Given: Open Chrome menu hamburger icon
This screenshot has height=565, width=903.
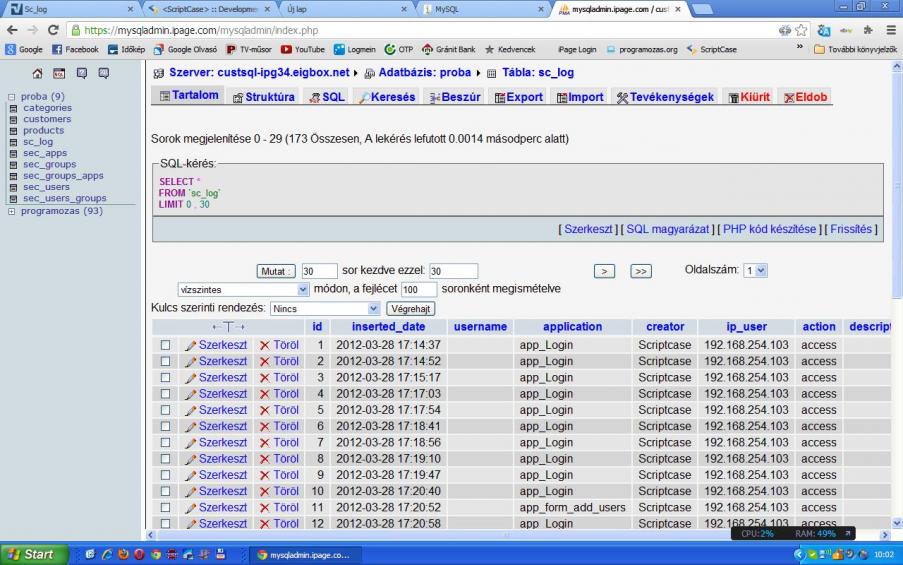Looking at the screenshot, I should [x=891, y=30].
